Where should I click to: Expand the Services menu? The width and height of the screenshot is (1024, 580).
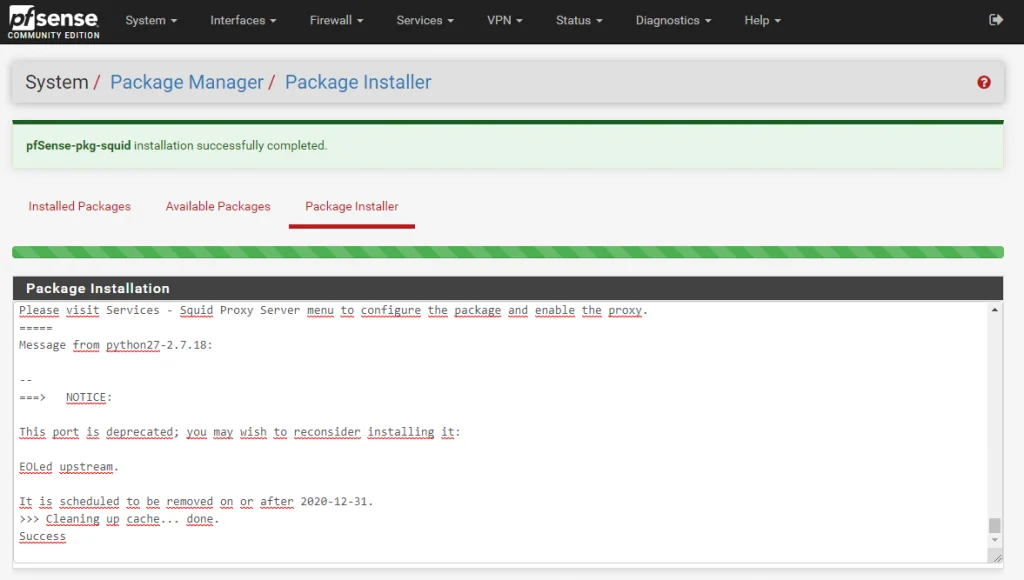pos(425,20)
